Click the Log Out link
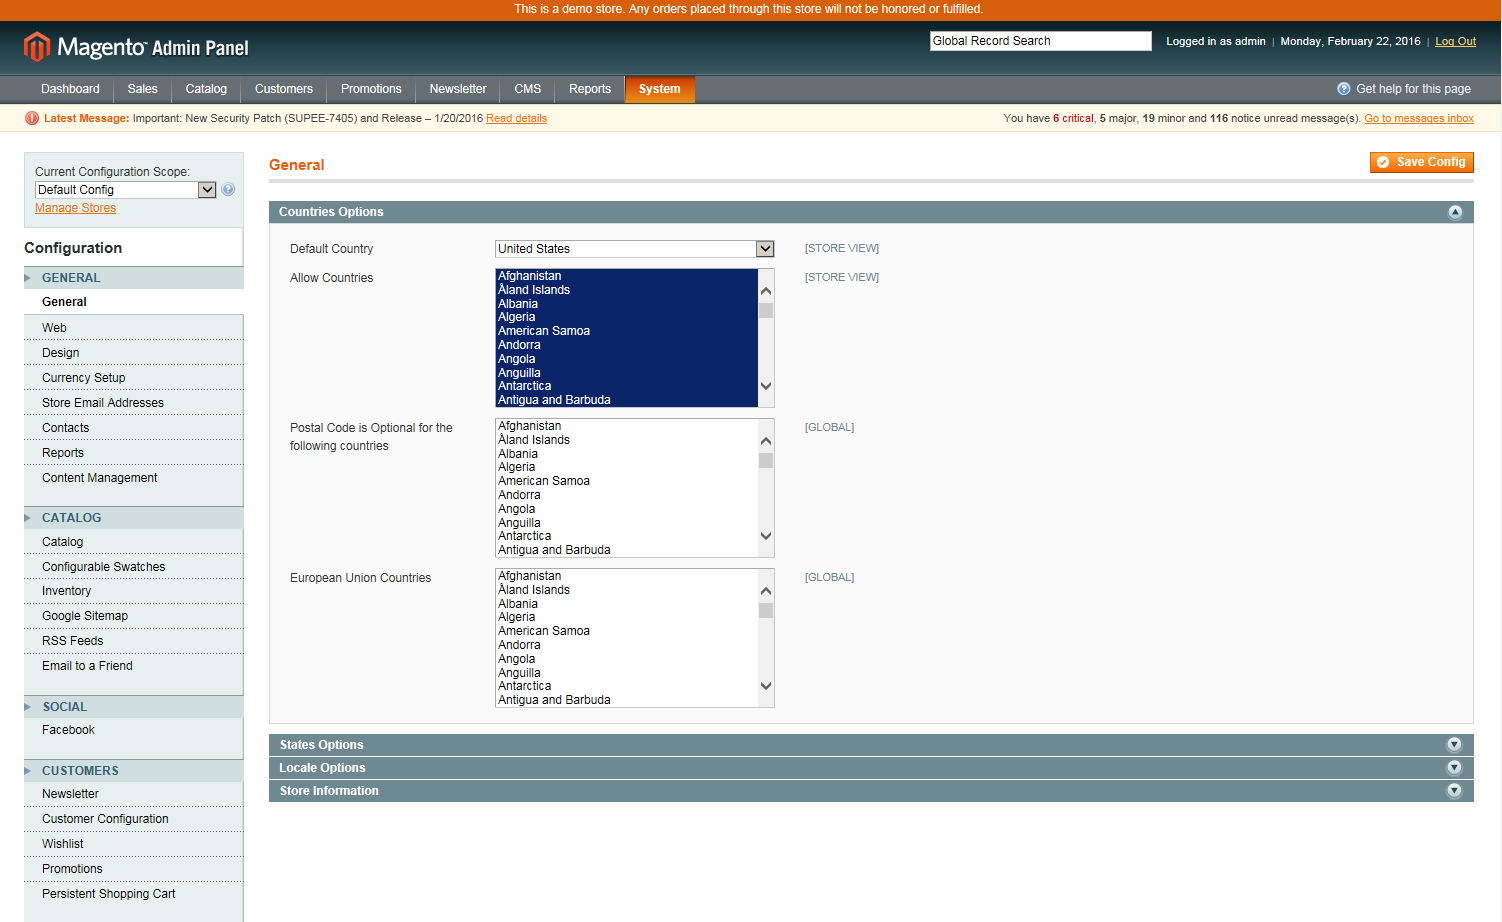 click(x=1455, y=42)
